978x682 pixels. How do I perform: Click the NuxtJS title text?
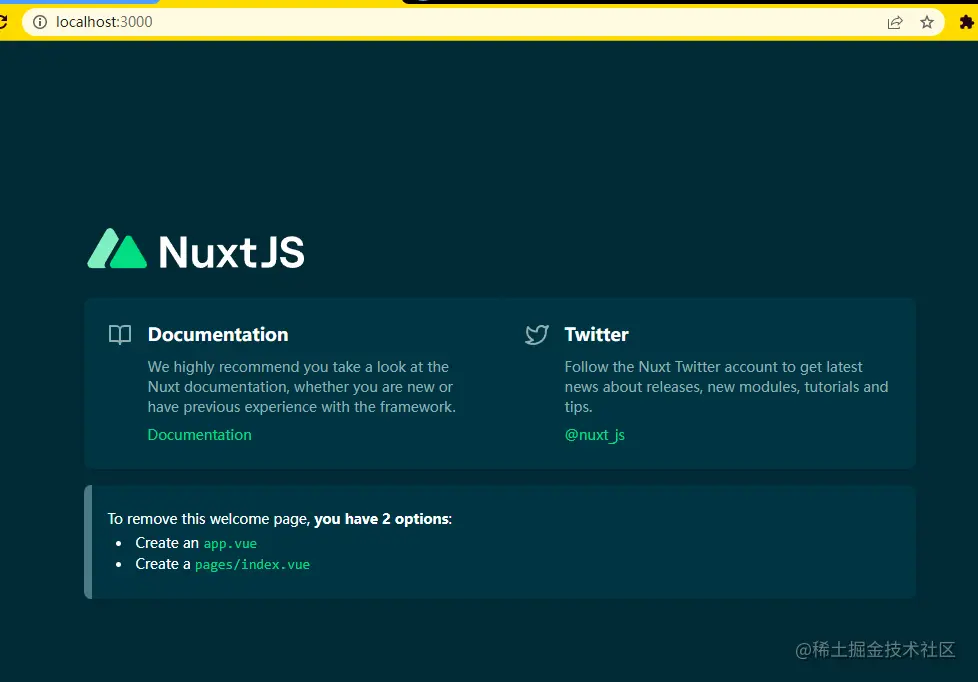tap(231, 251)
